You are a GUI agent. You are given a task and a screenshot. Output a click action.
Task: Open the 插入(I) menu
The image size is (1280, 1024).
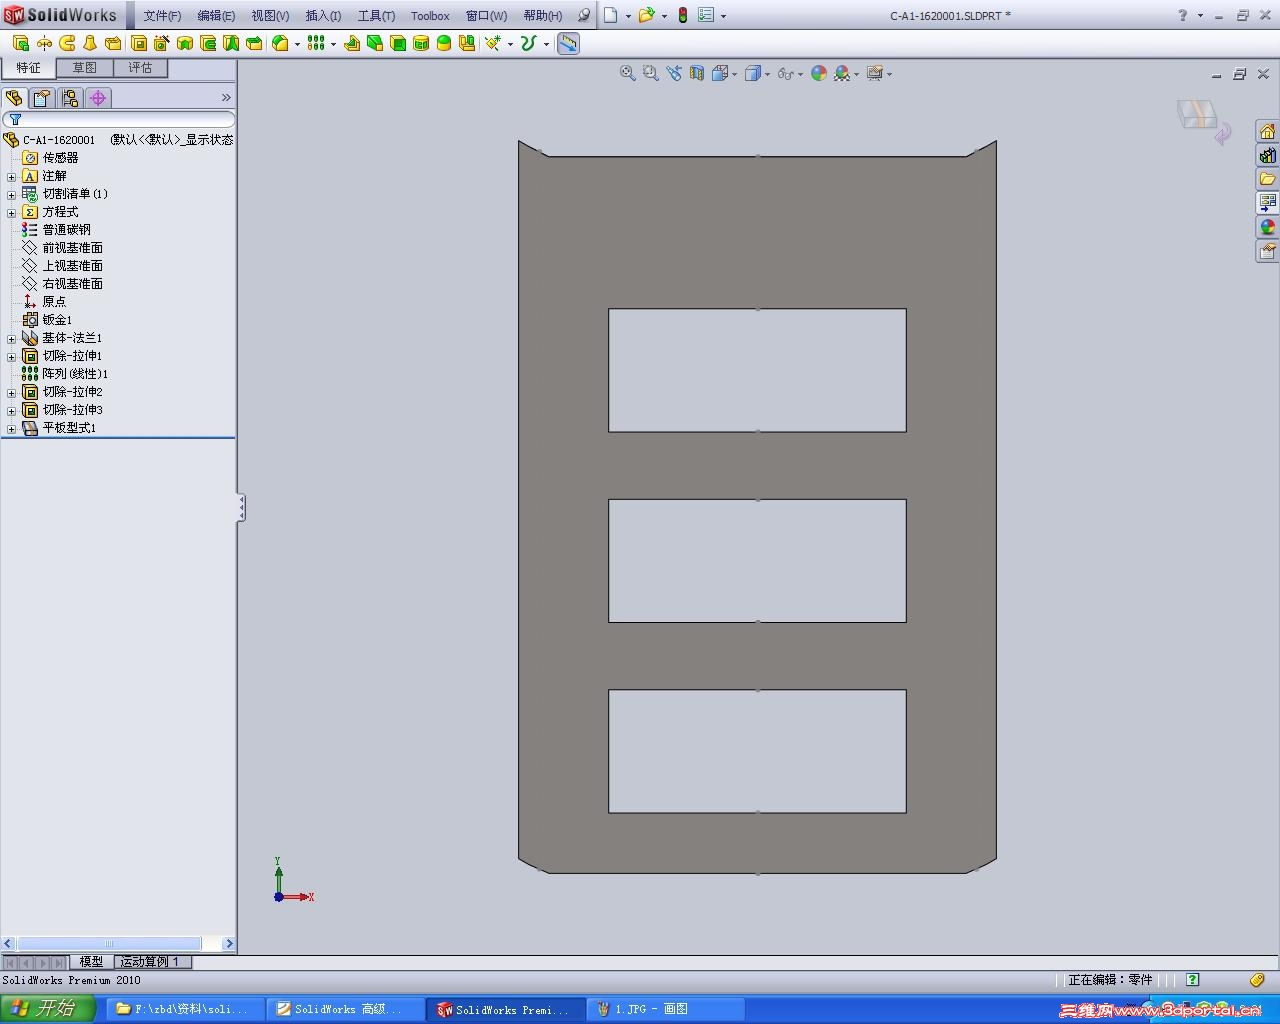pyautogui.click(x=323, y=16)
